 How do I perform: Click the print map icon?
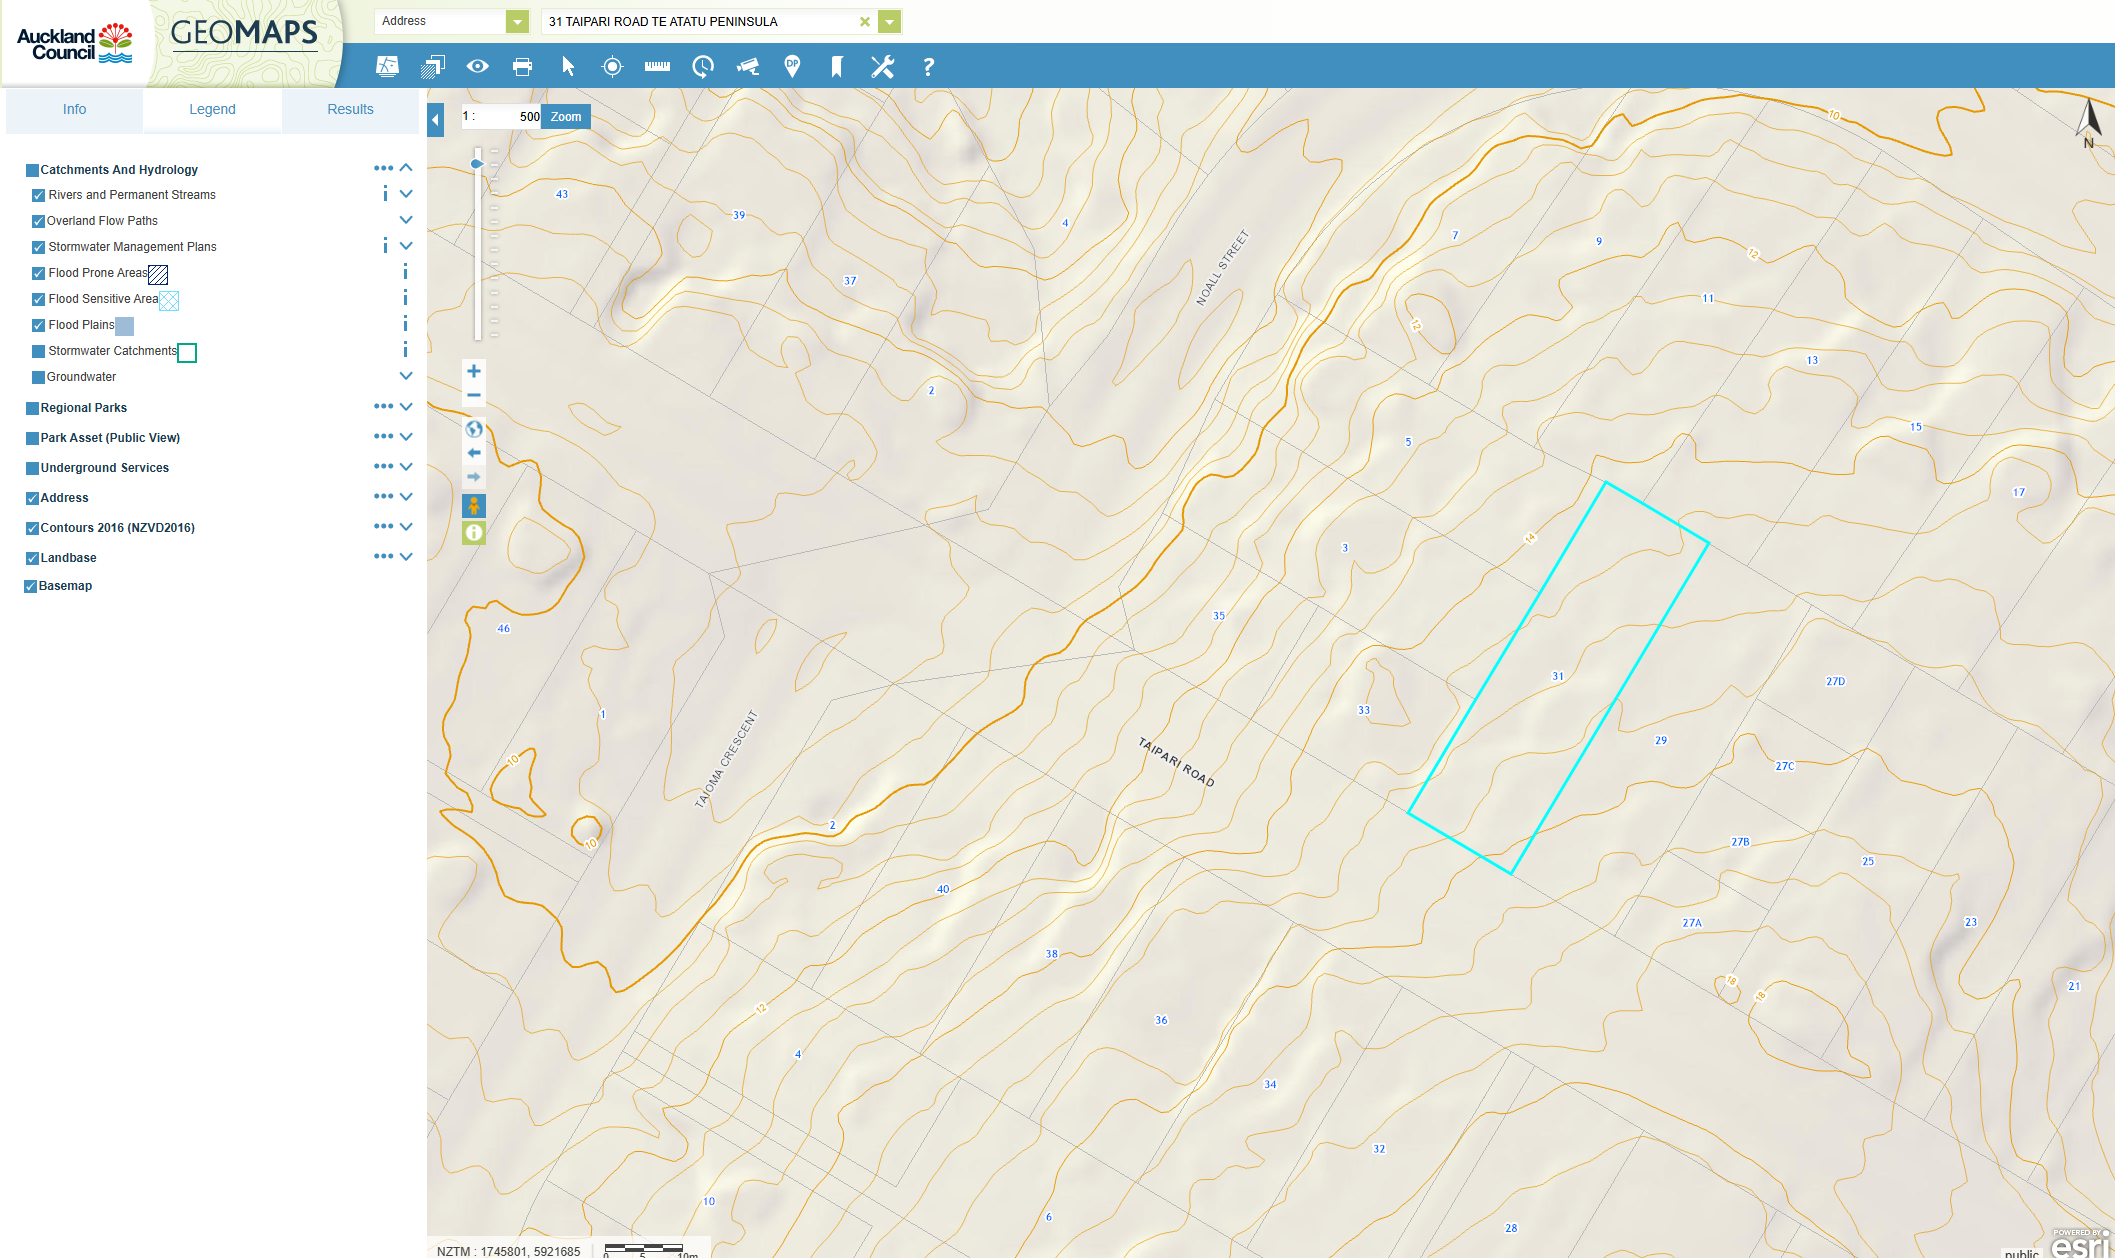(522, 67)
